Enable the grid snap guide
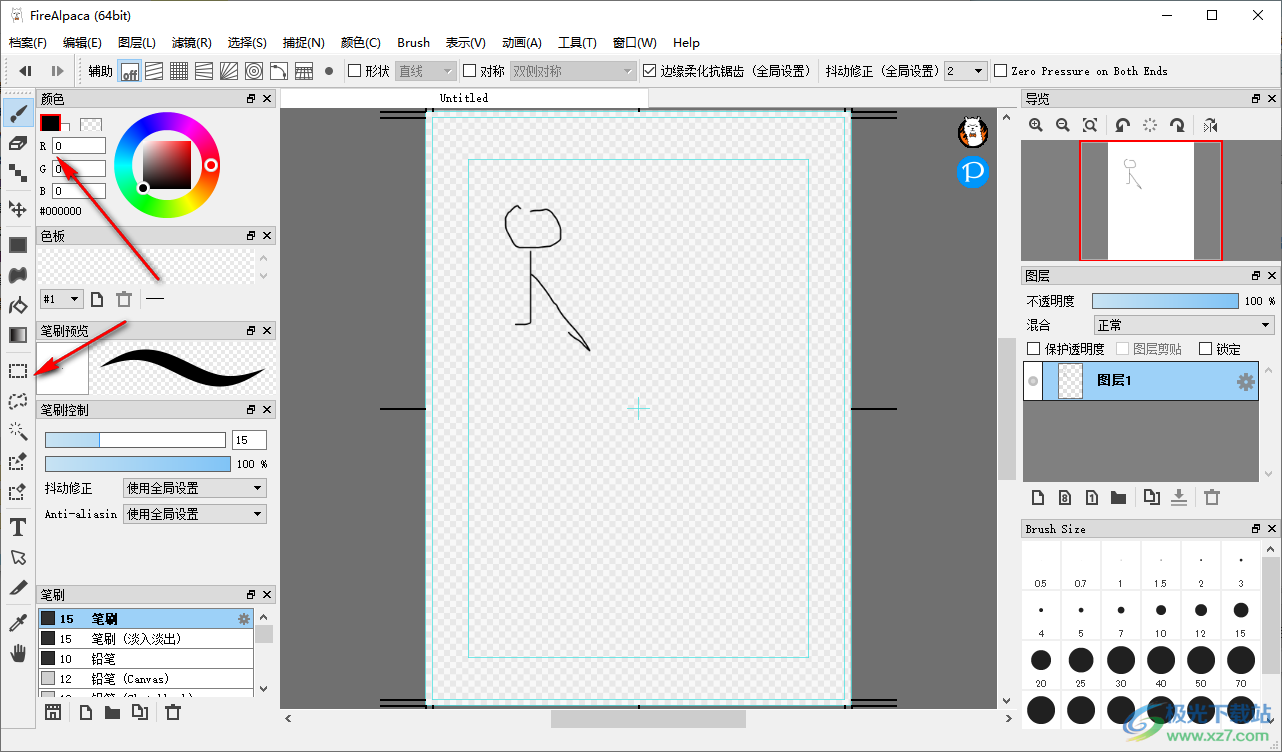This screenshot has height=752, width=1282. pos(179,71)
